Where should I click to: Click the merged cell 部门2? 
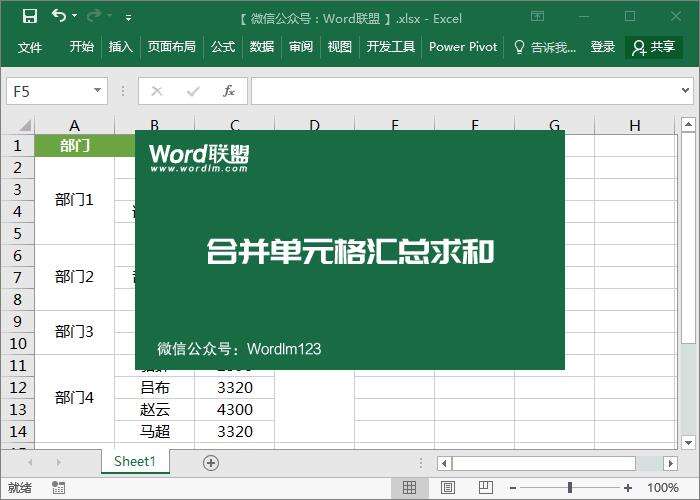click(x=75, y=277)
